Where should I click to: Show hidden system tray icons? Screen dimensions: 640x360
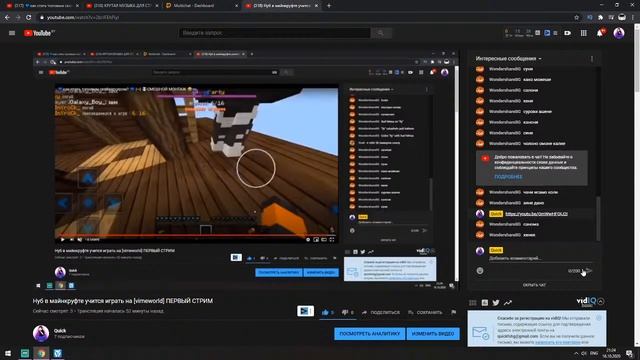[x=576, y=353]
